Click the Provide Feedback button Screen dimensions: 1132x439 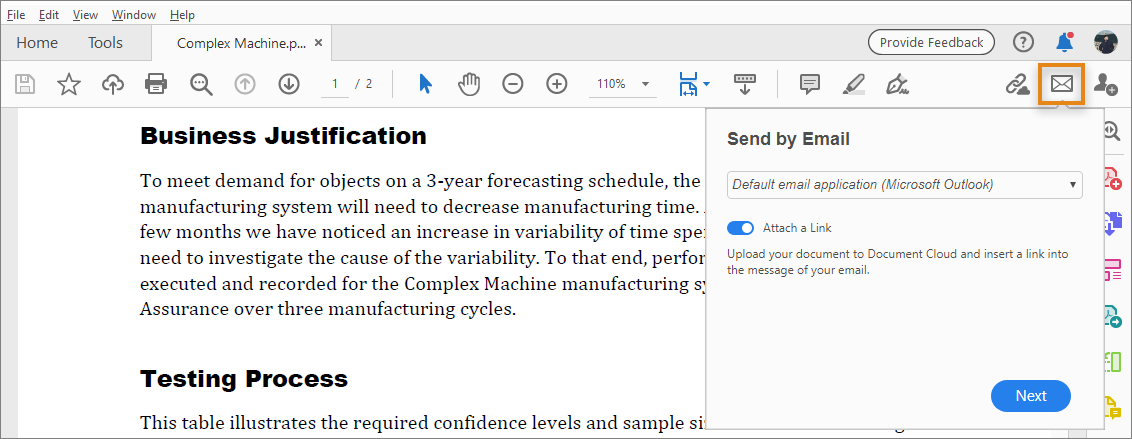931,43
